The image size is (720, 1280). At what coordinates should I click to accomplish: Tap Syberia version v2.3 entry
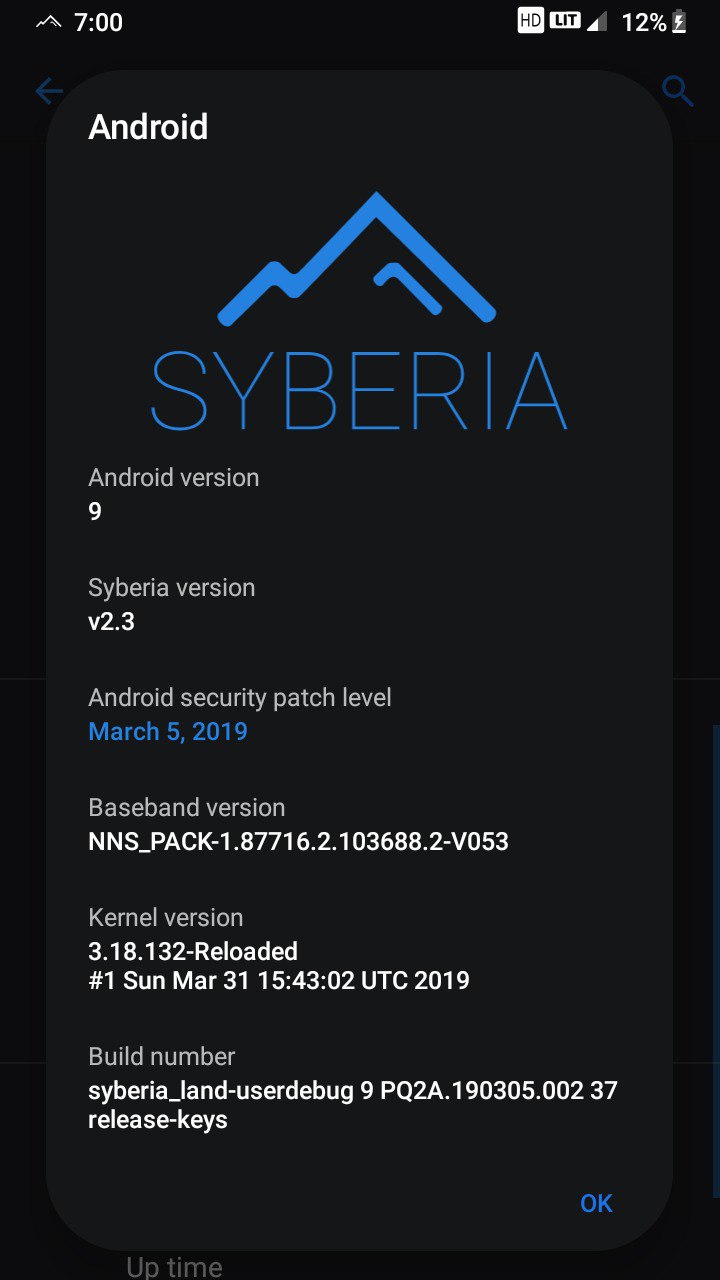[359, 604]
